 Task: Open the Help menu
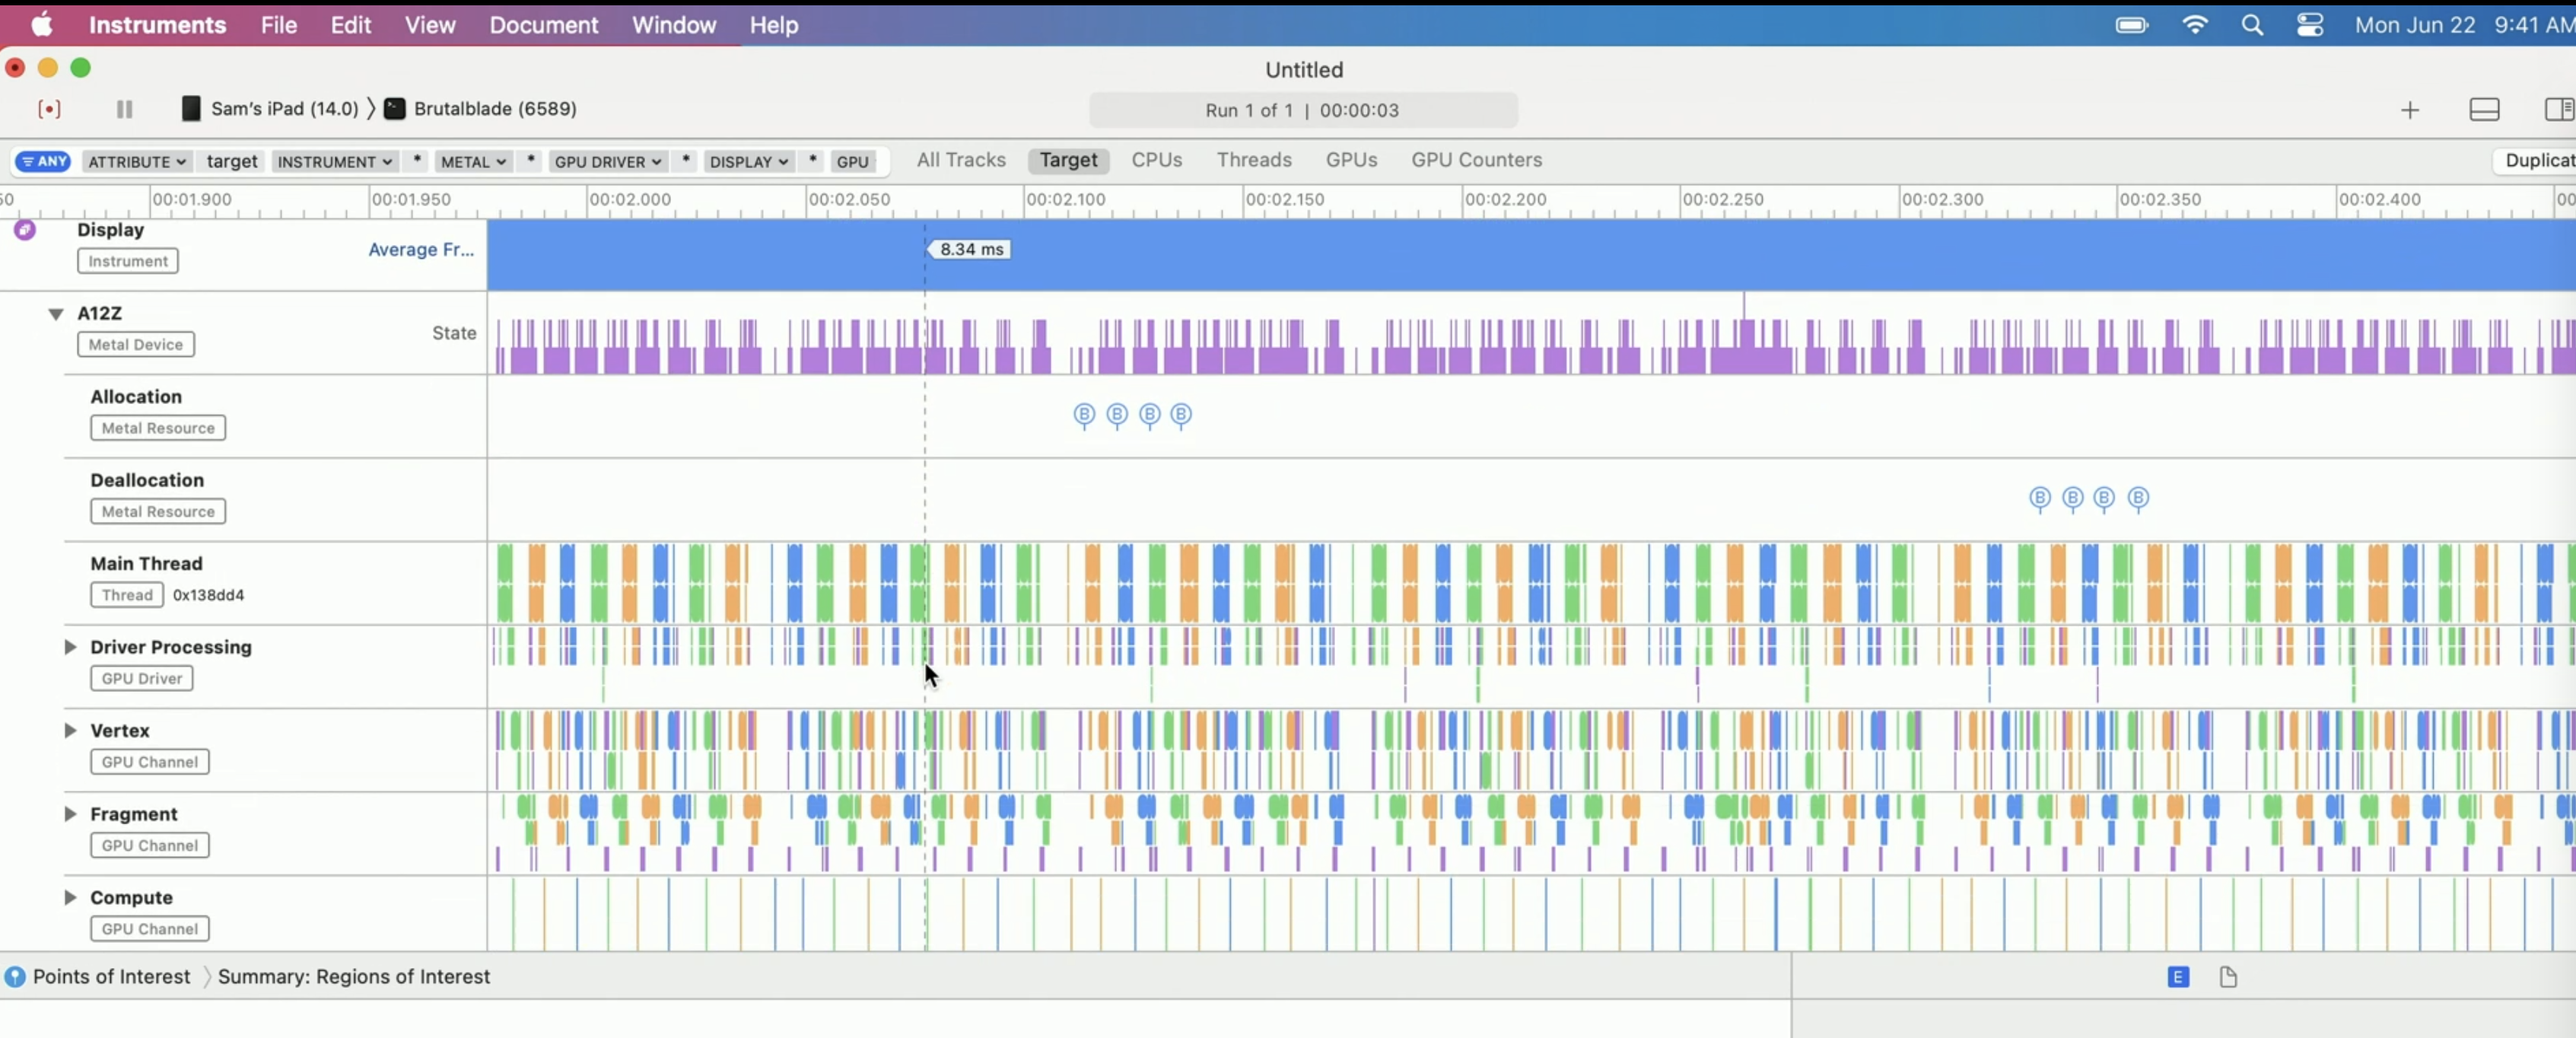click(773, 25)
